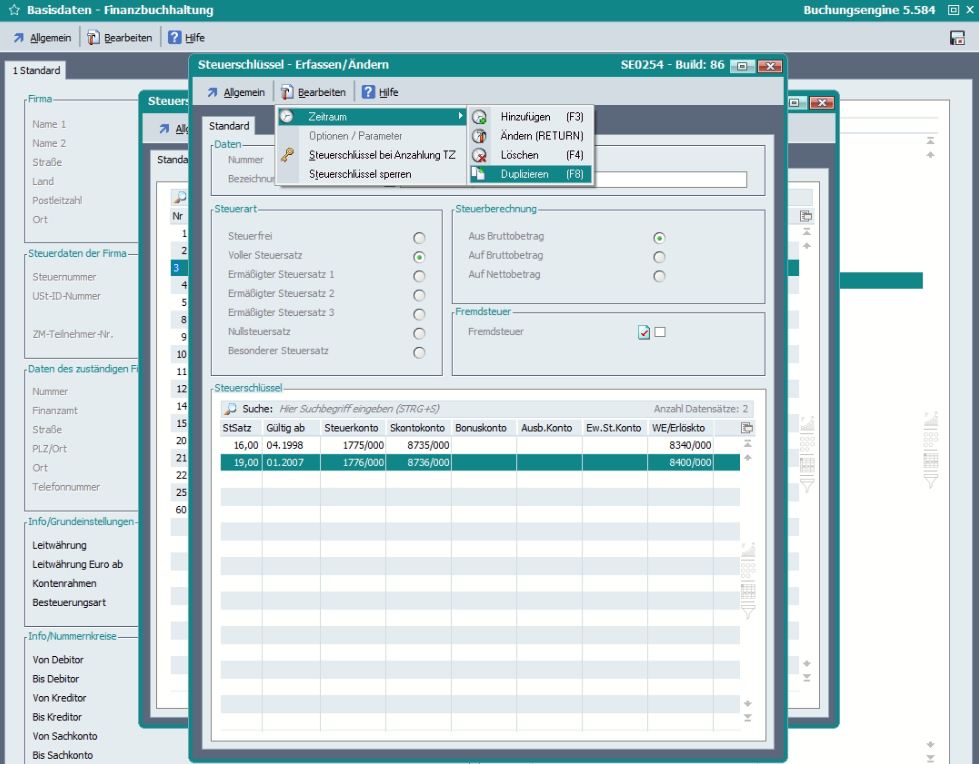
Task: Click the save disk icon at top right
Action: (x=957, y=38)
